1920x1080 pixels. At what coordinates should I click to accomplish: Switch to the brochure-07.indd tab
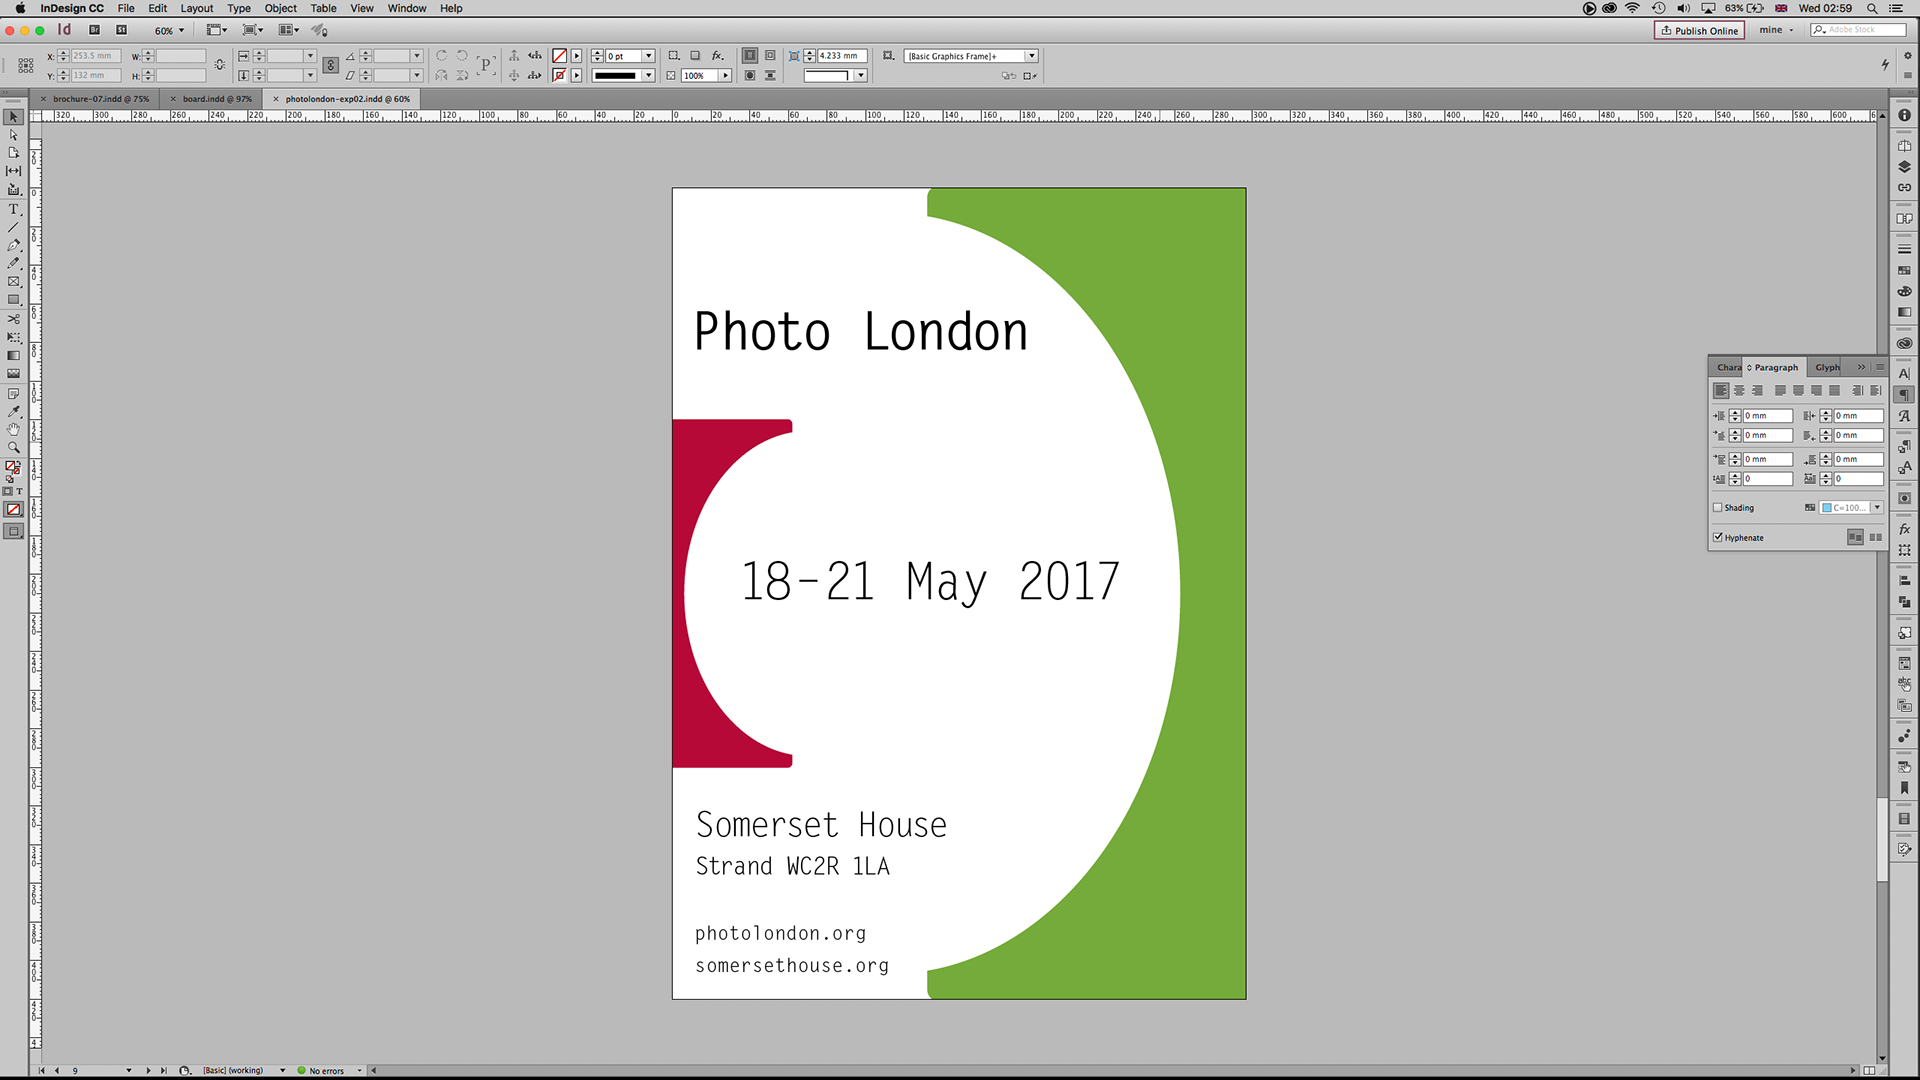coord(100,99)
